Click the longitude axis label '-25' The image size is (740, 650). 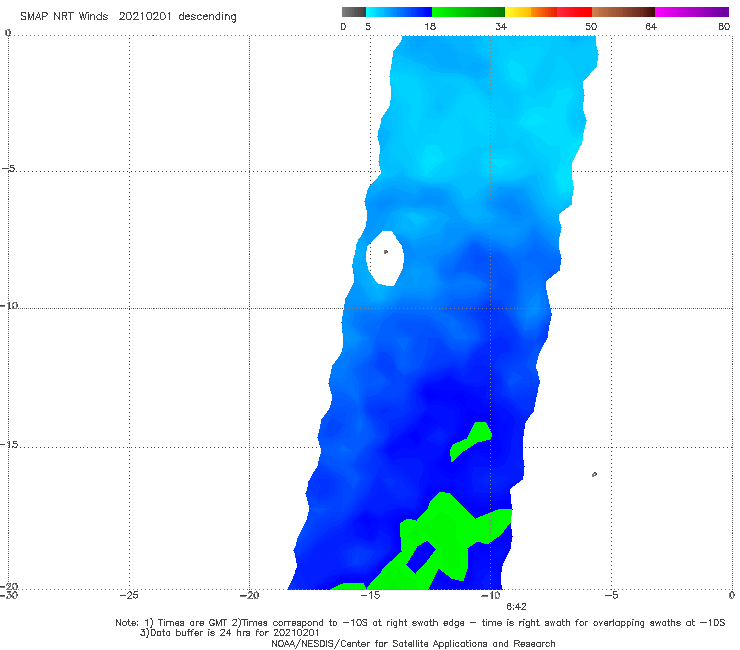pyautogui.click(x=129, y=595)
